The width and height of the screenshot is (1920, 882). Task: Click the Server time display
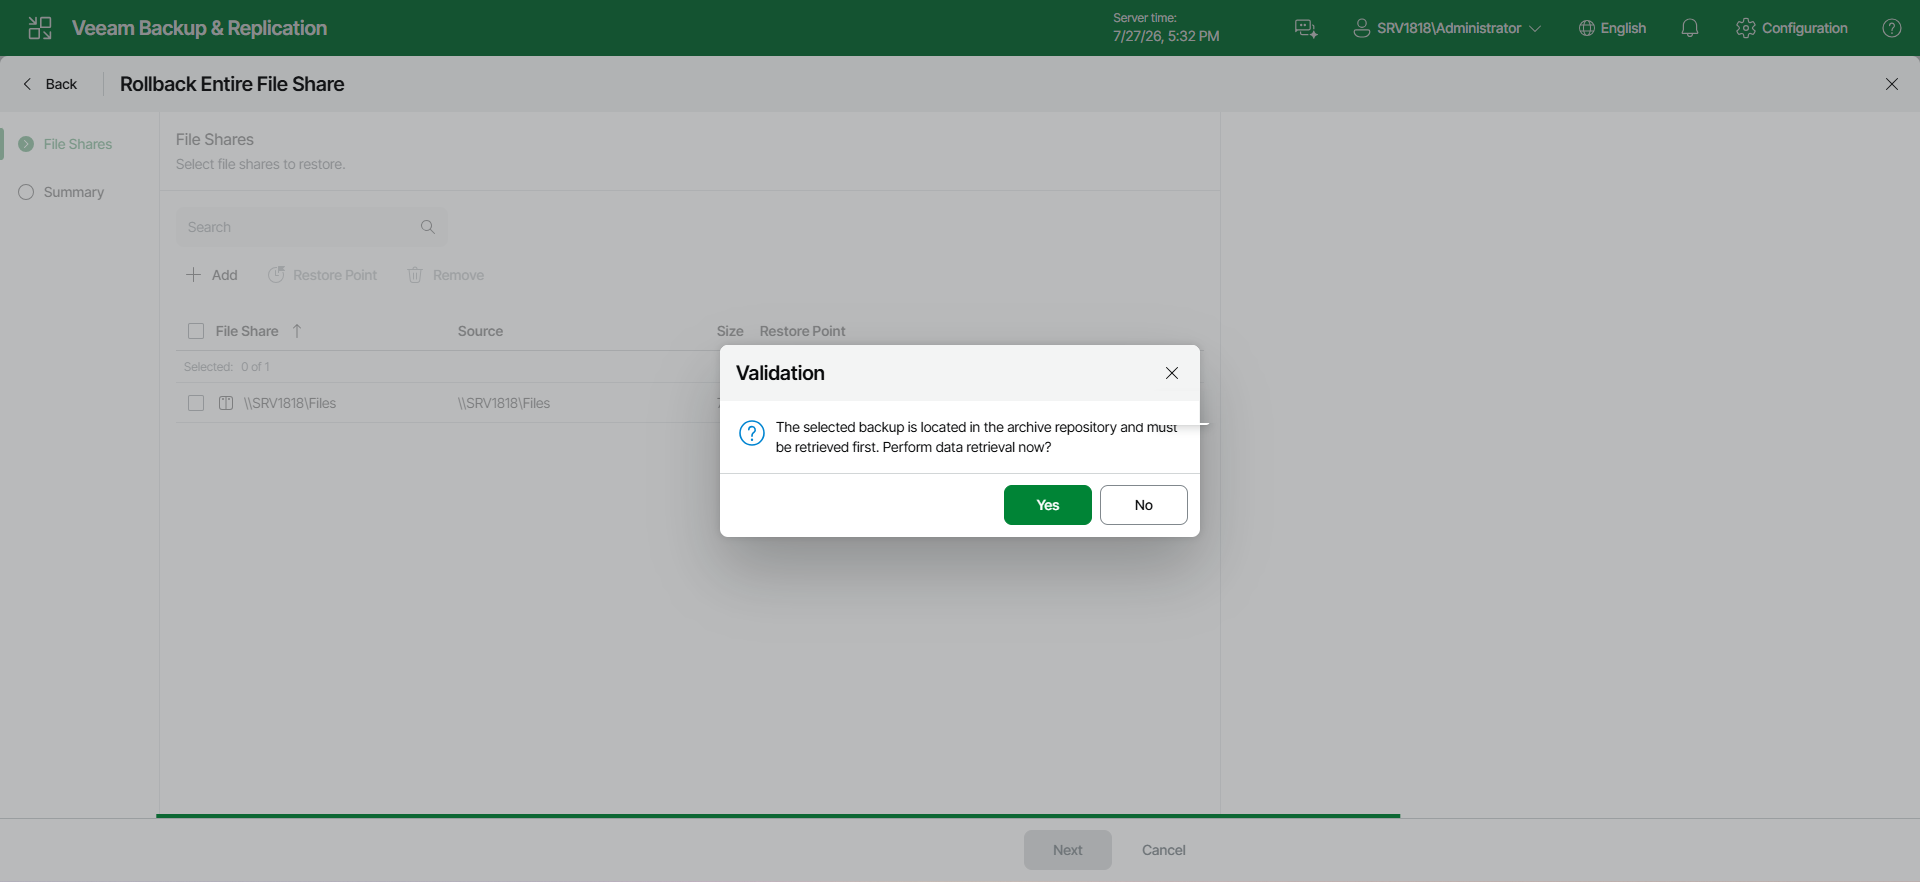click(x=1166, y=28)
